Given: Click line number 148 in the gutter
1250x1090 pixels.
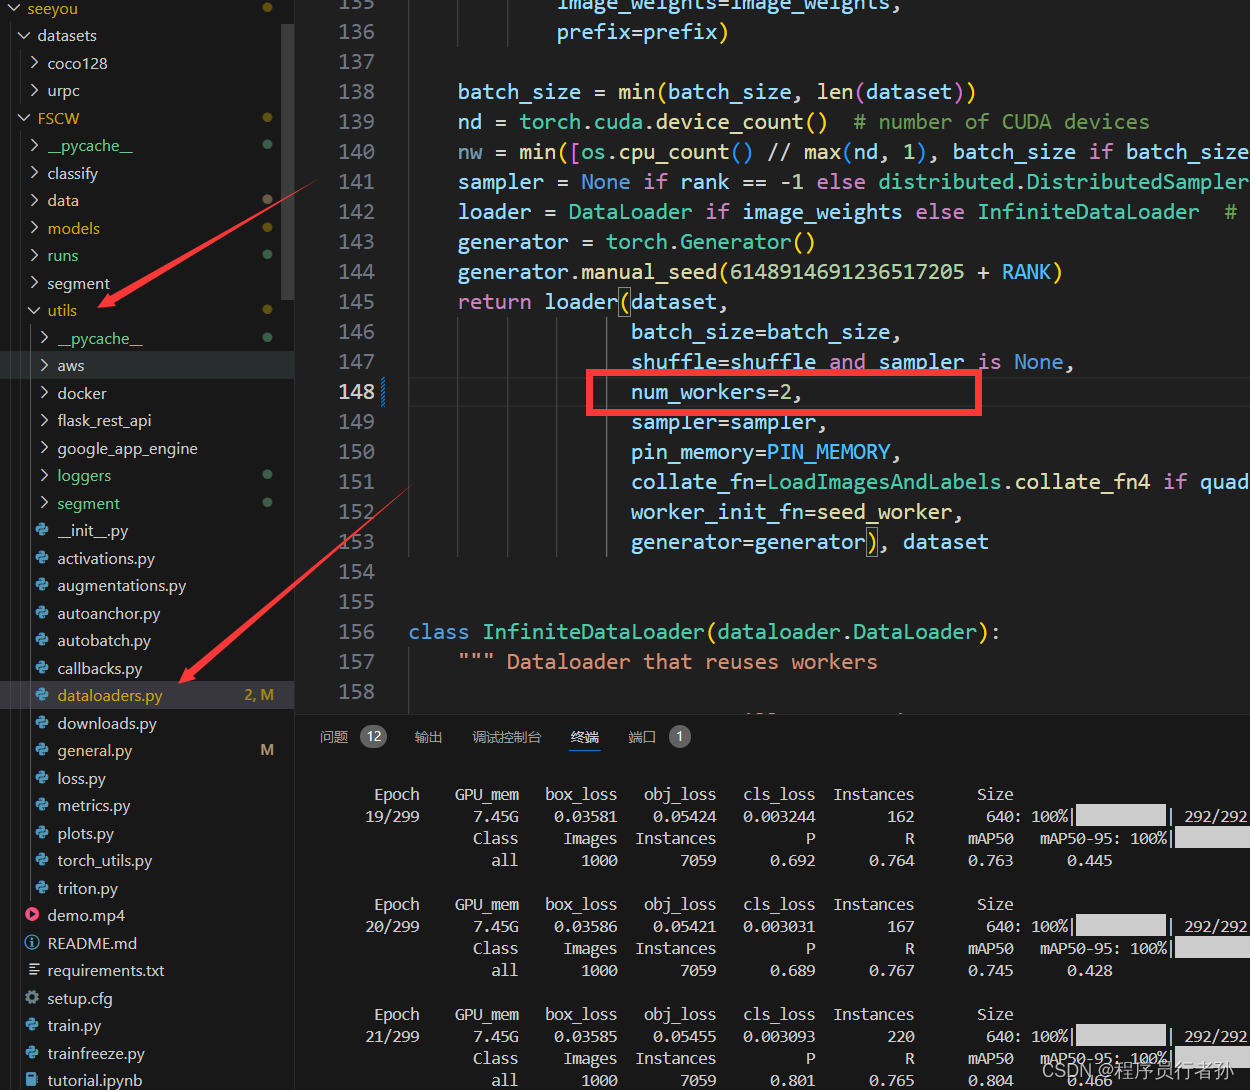Looking at the screenshot, I should [356, 392].
